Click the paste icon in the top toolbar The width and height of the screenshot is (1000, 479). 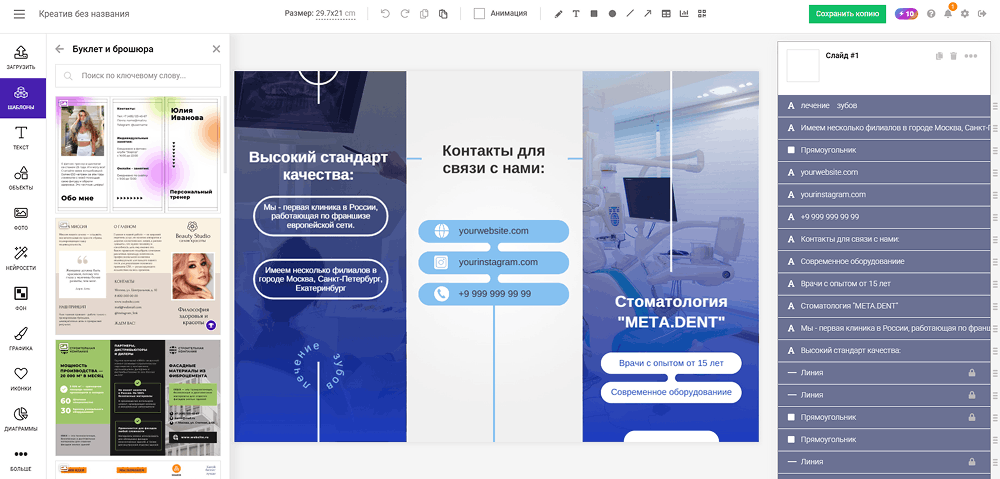point(443,13)
